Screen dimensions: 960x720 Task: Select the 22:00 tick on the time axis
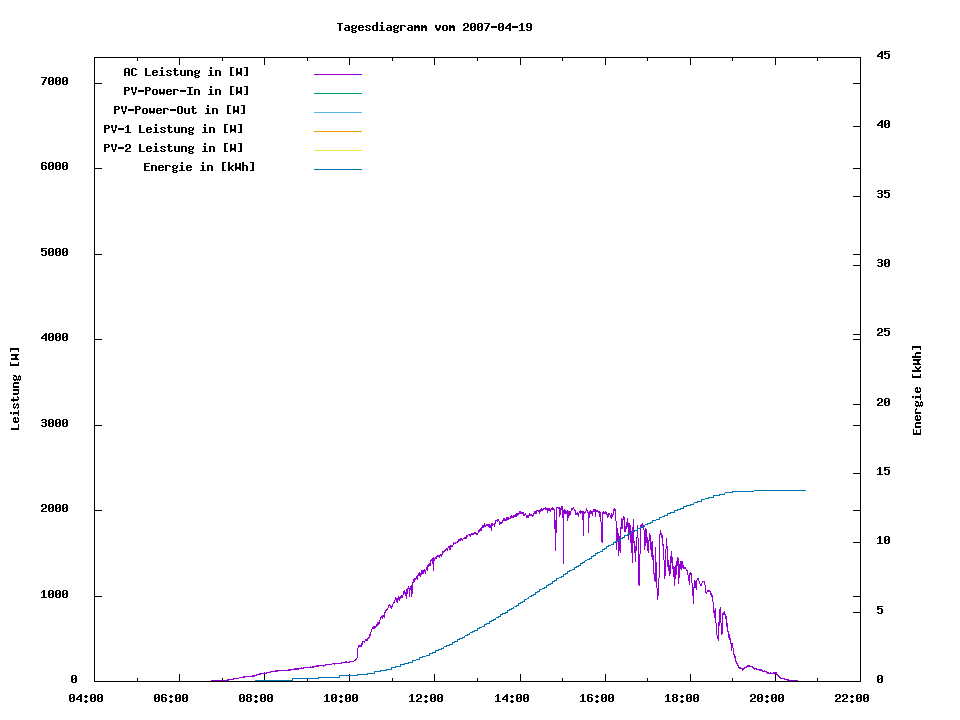[852, 698]
